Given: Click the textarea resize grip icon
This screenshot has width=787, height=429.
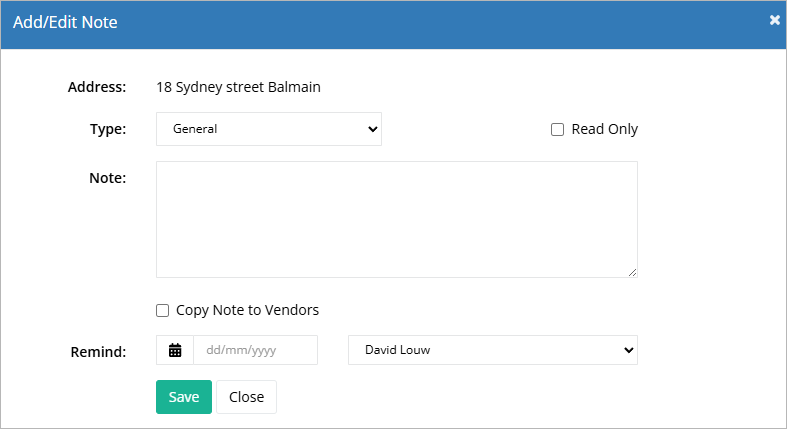Looking at the screenshot, I should click(x=632, y=272).
